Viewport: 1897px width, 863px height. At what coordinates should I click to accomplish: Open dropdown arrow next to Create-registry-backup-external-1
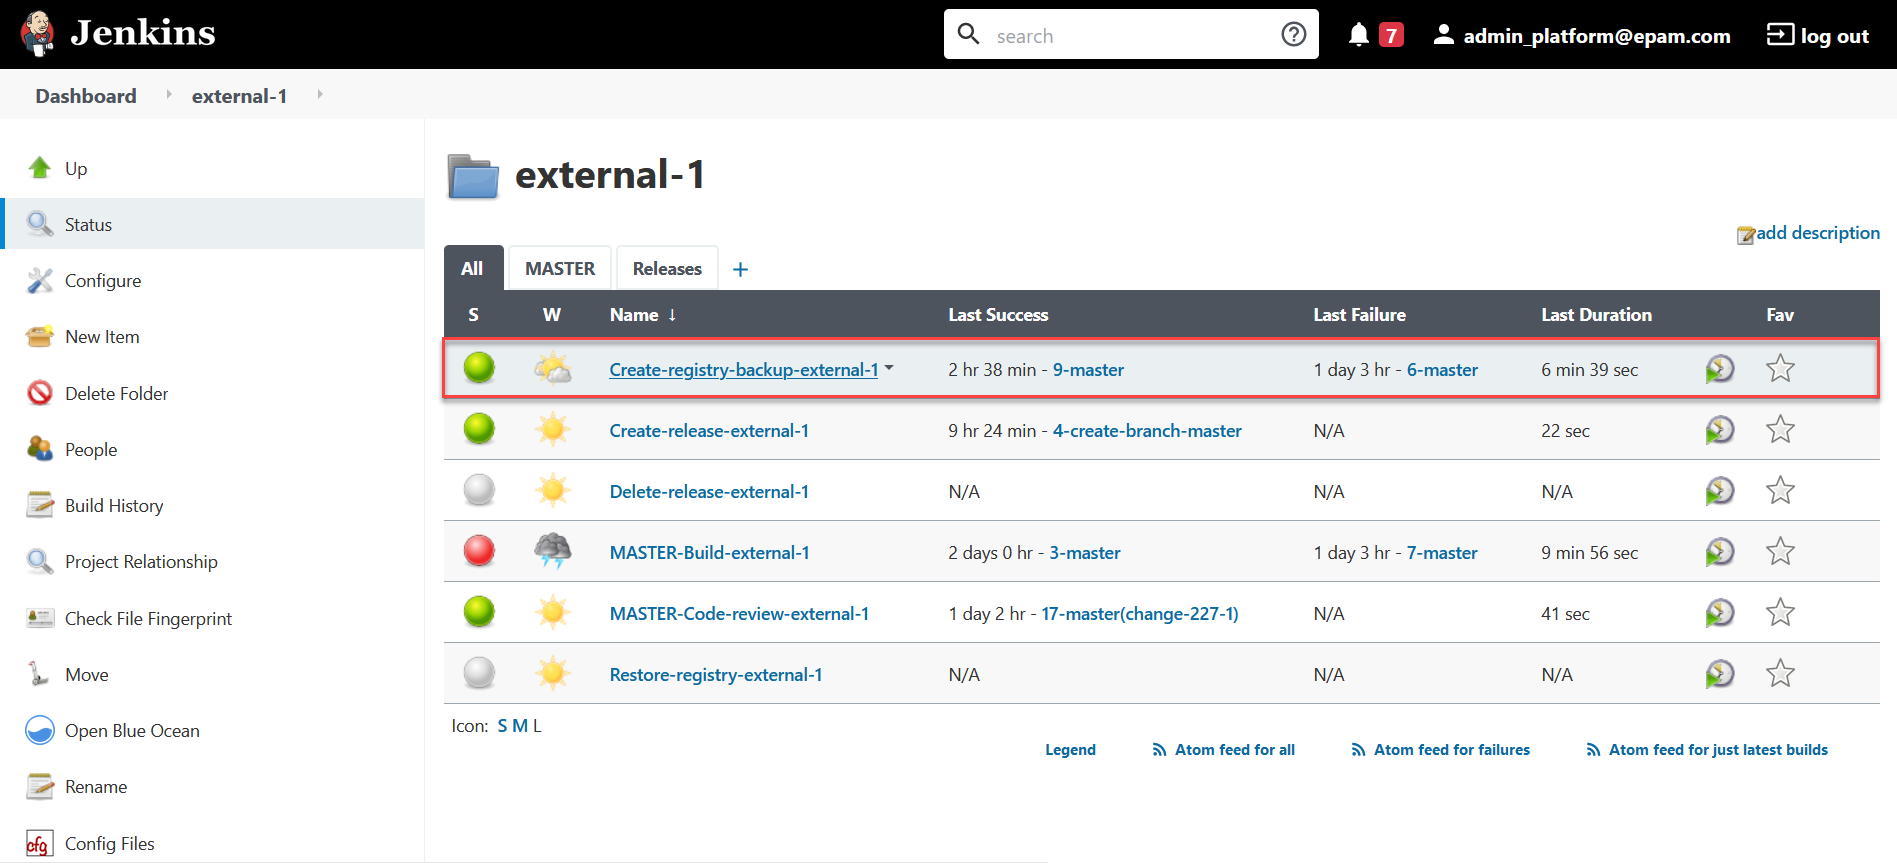tap(889, 368)
